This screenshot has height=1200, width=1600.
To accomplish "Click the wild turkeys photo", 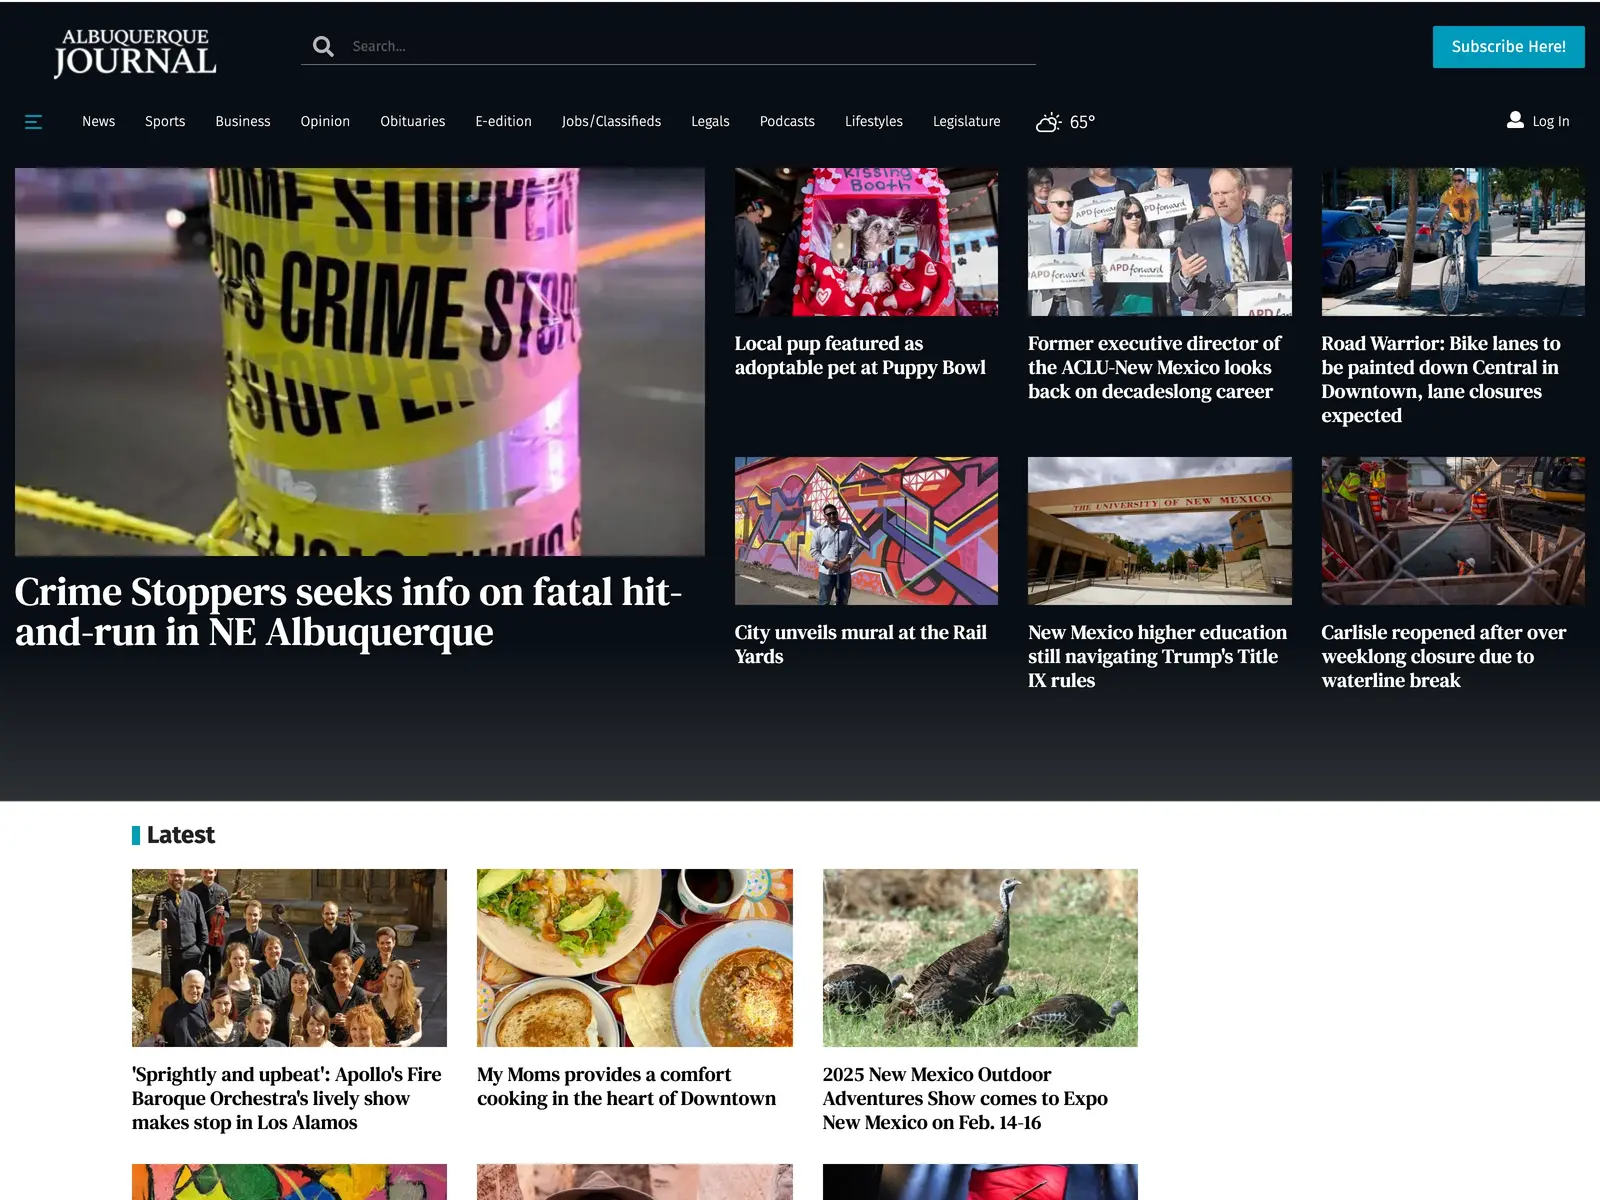I will [980, 958].
